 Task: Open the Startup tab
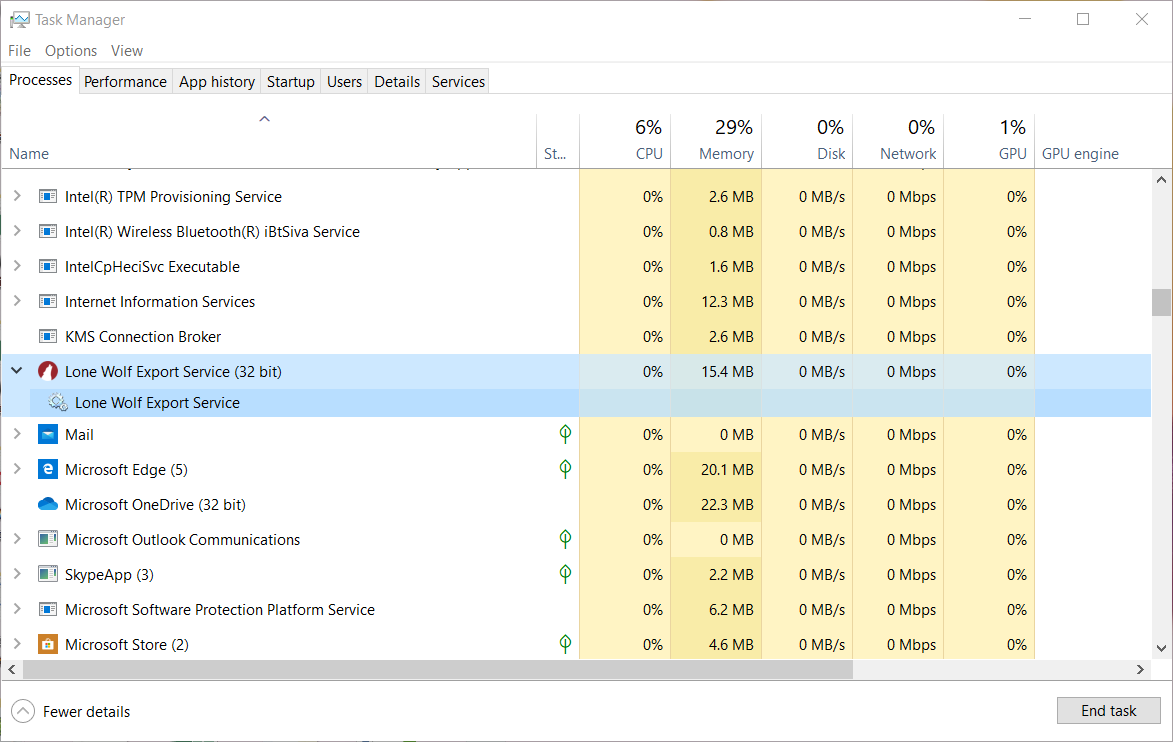coord(291,82)
